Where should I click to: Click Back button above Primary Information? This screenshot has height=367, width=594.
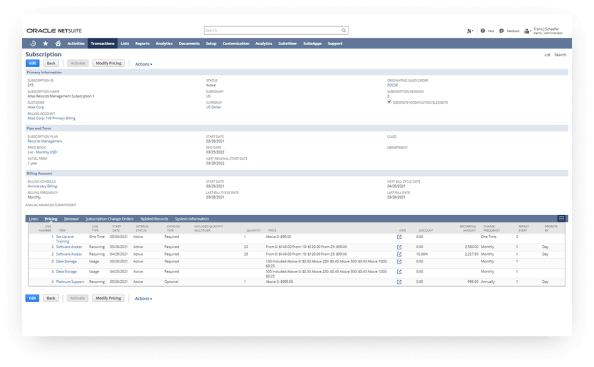click(51, 63)
